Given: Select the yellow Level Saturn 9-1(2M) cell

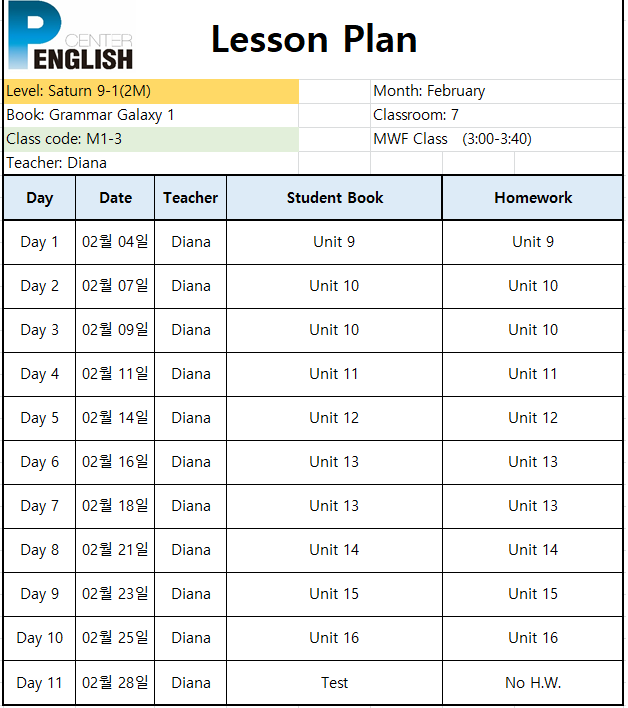Looking at the screenshot, I should coord(151,91).
